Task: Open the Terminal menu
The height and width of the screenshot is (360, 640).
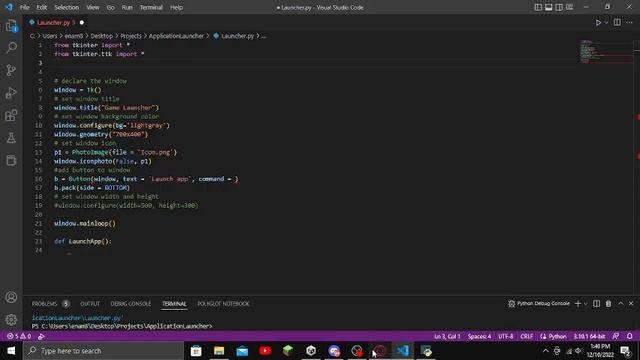Action: tap(151, 7)
